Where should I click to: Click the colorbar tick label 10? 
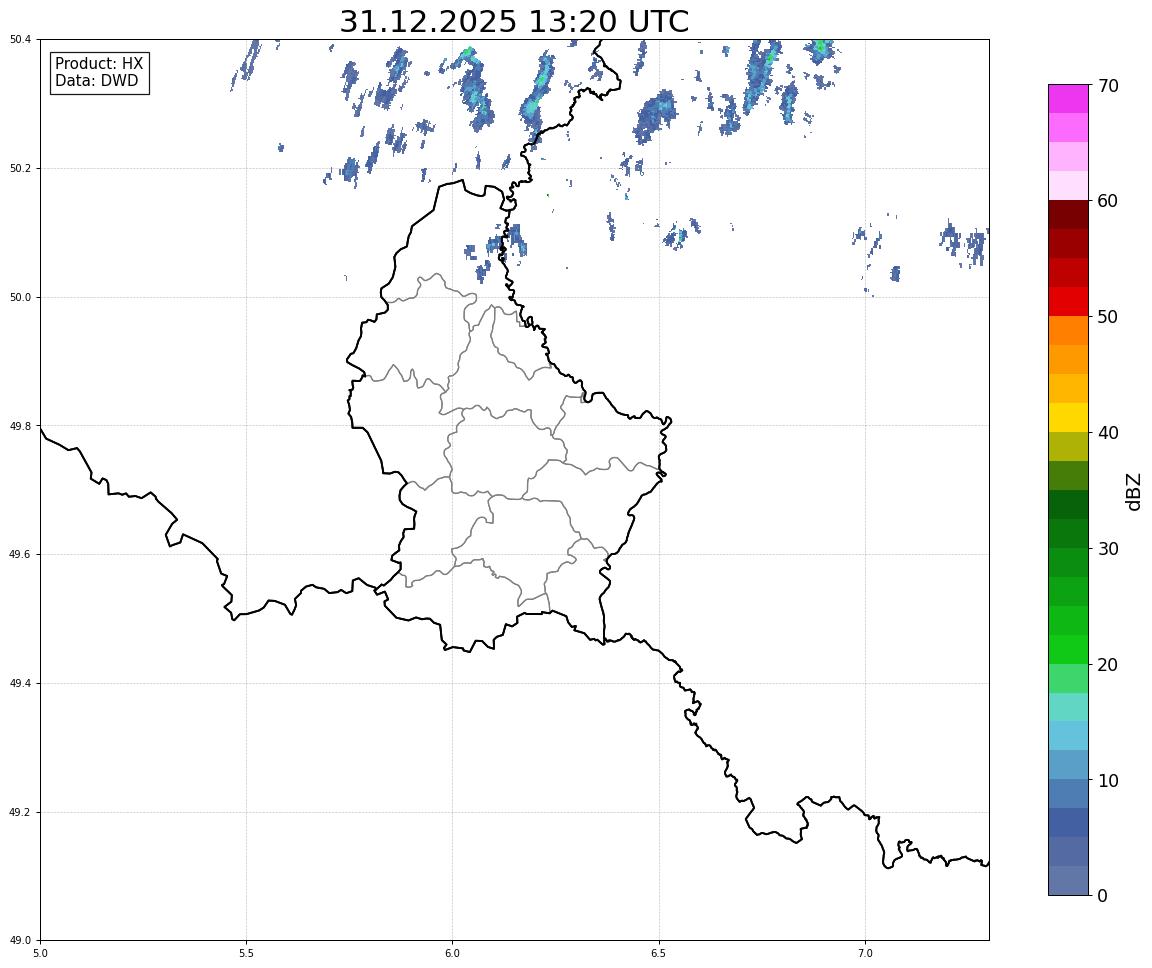1108,781
